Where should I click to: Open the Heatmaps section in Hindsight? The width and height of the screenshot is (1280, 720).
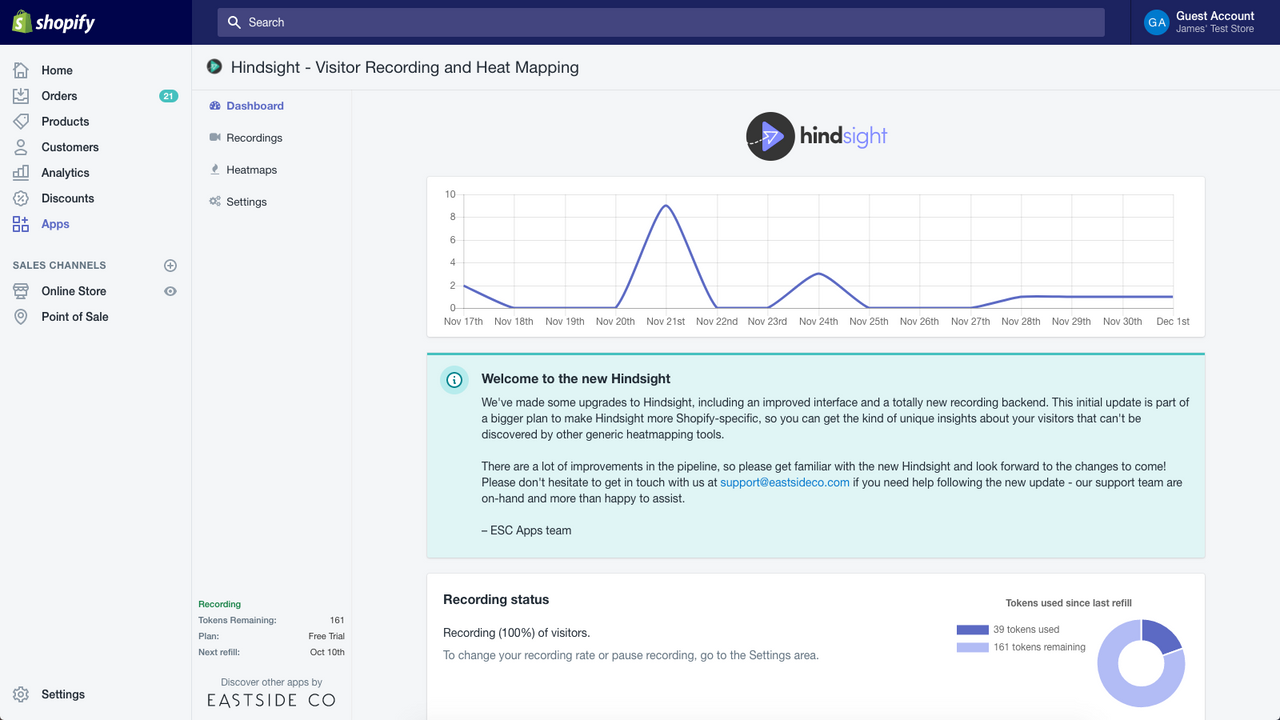point(249,169)
